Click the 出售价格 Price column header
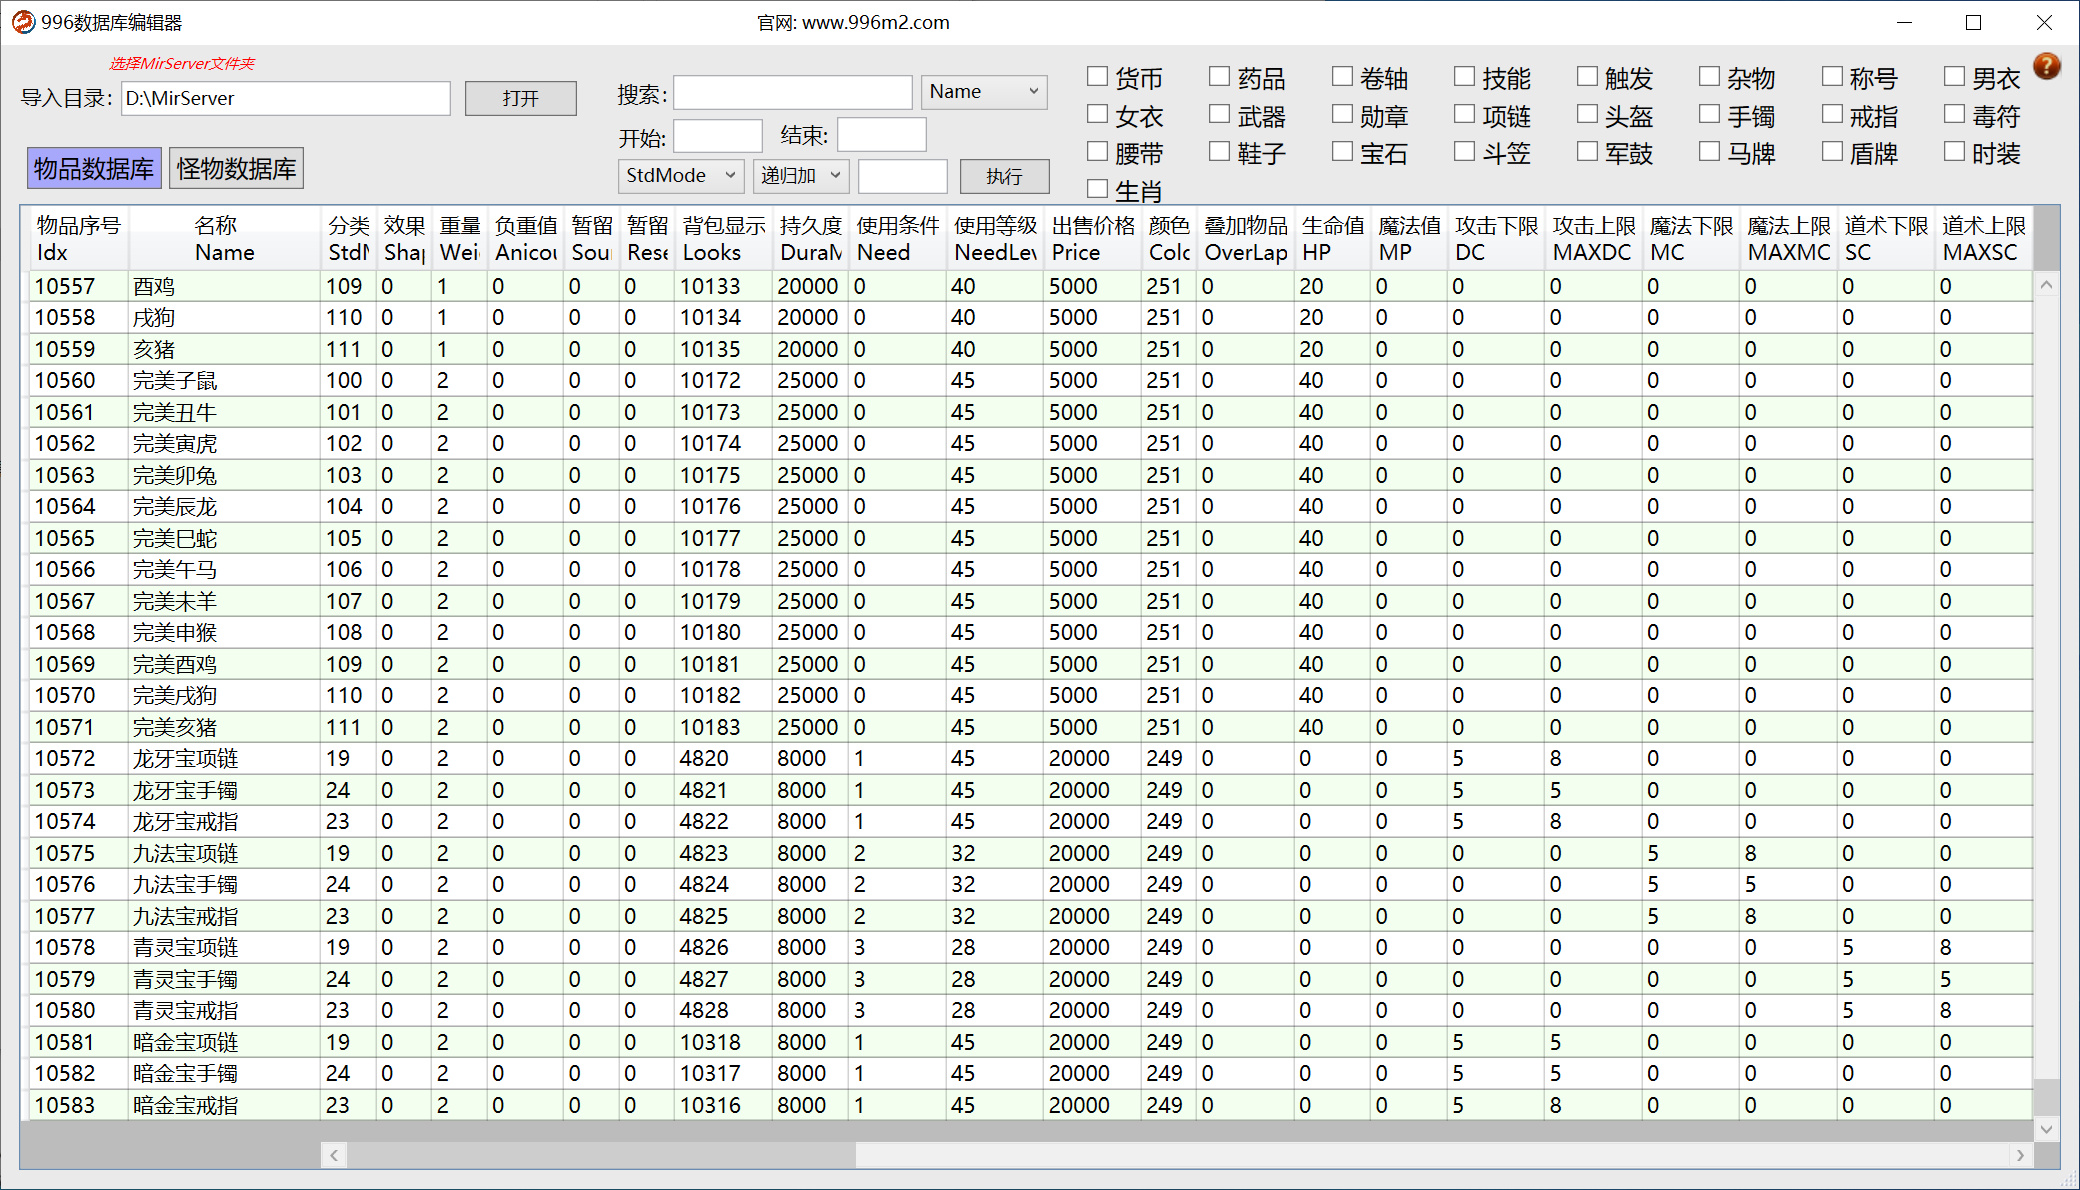 (1092, 239)
